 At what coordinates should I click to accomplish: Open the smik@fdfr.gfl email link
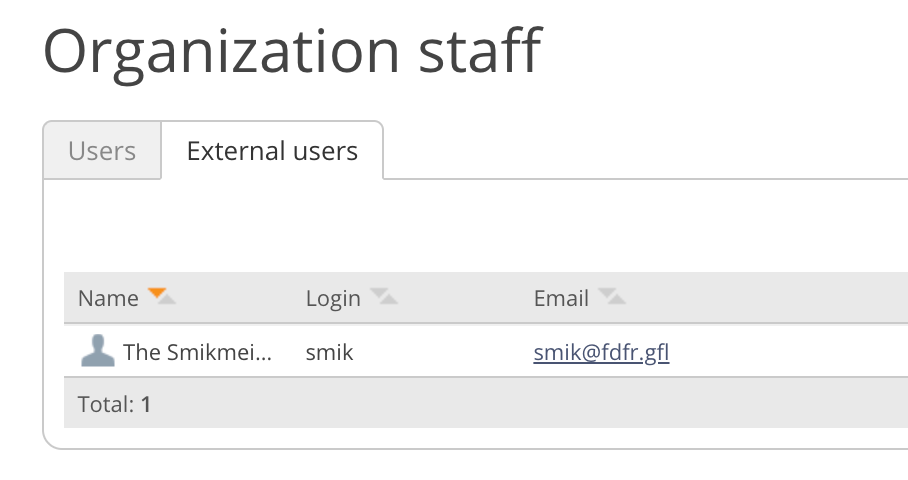point(601,352)
